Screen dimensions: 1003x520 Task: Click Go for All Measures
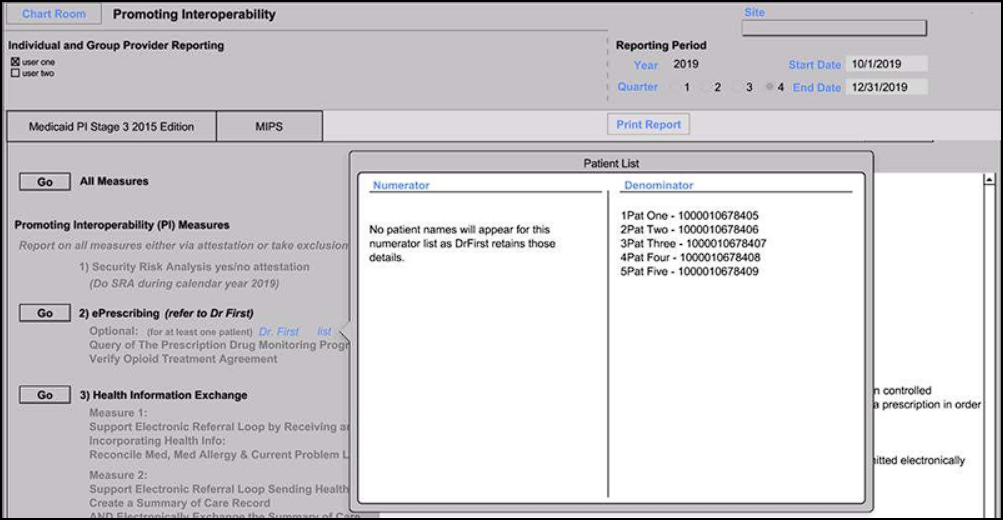click(x=45, y=182)
